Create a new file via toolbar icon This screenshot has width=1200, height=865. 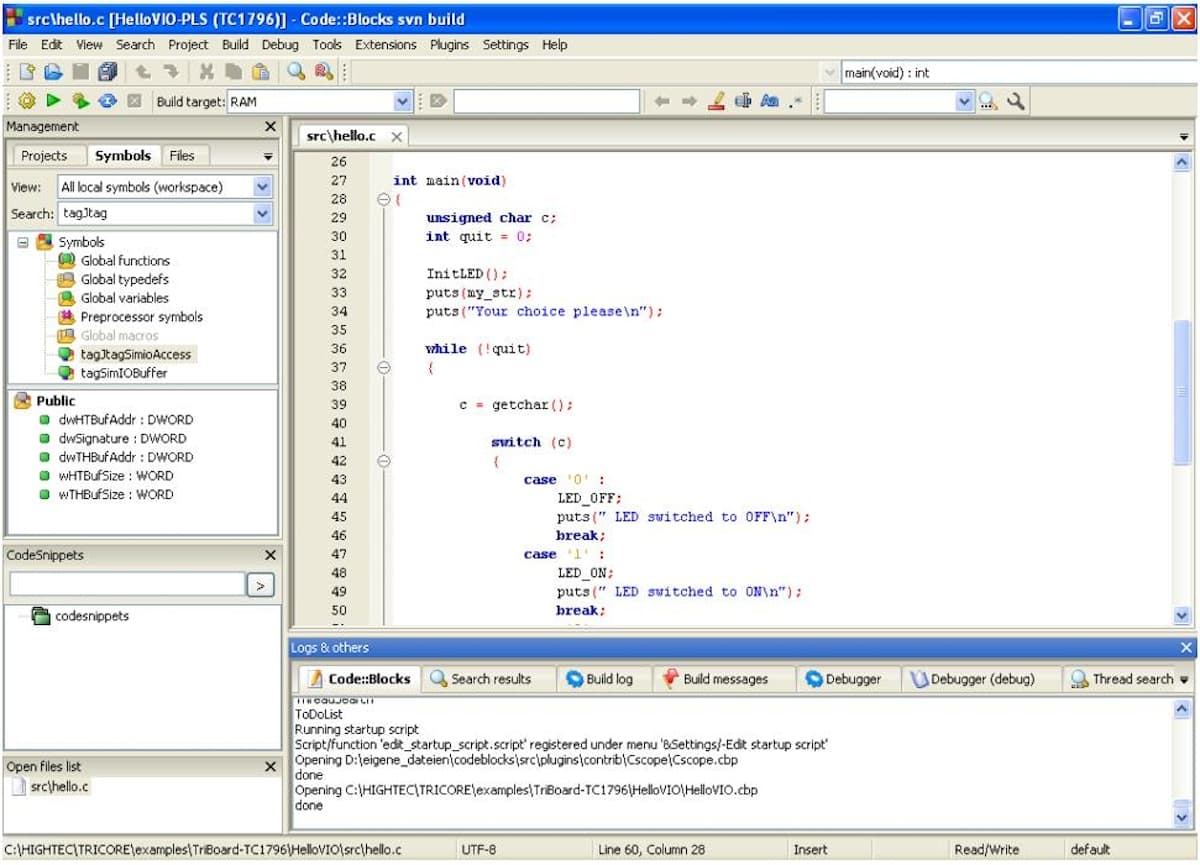click(x=27, y=72)
